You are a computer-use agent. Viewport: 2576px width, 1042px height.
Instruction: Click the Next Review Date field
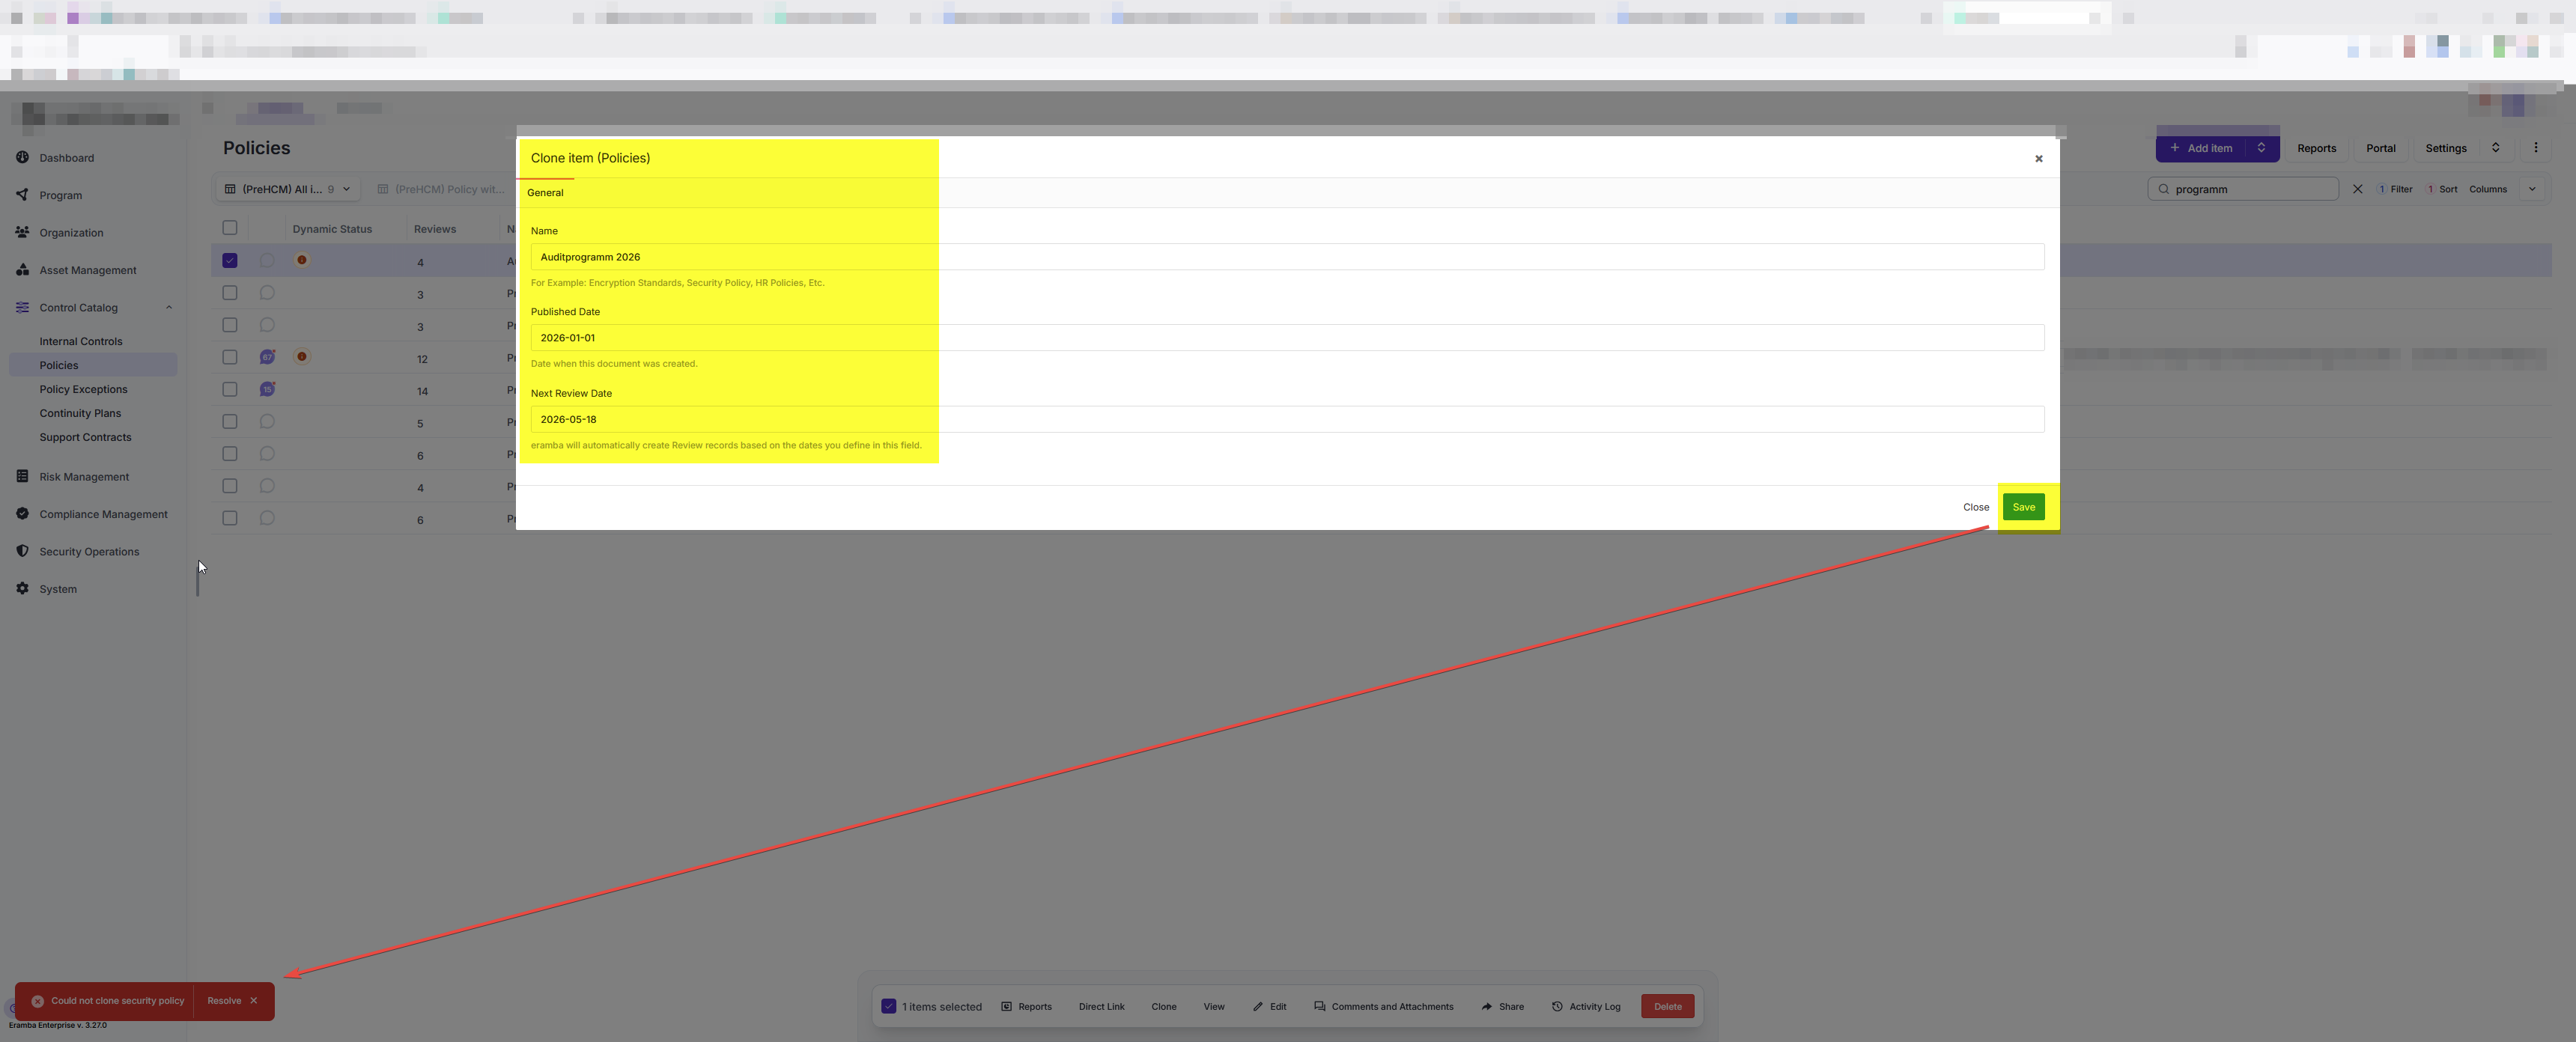pos(1286,419)
